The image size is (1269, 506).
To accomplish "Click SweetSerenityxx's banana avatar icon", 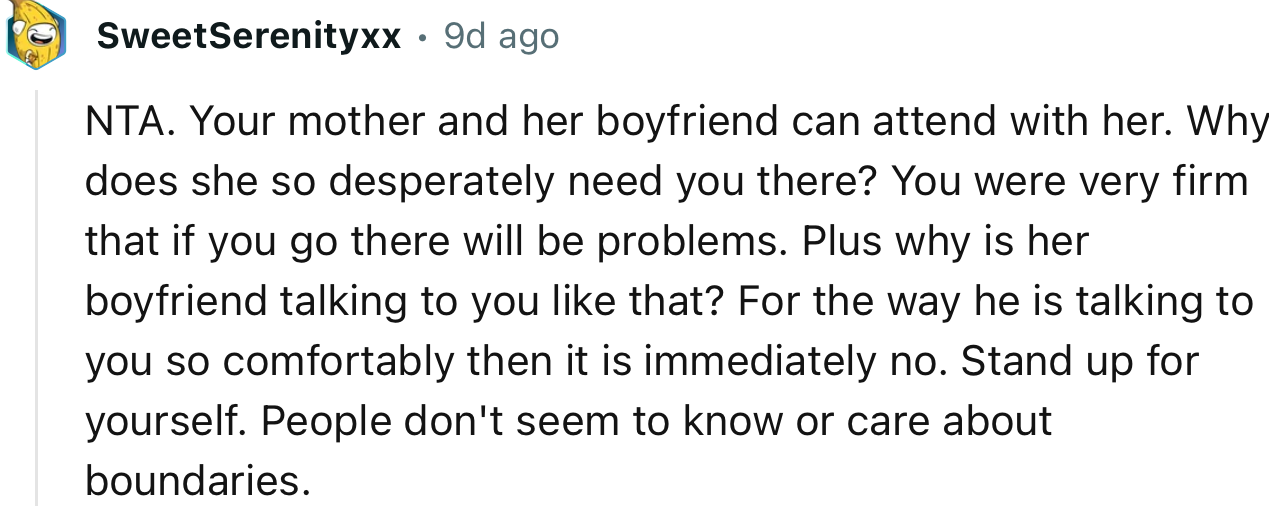I will (x=33, y=38).
